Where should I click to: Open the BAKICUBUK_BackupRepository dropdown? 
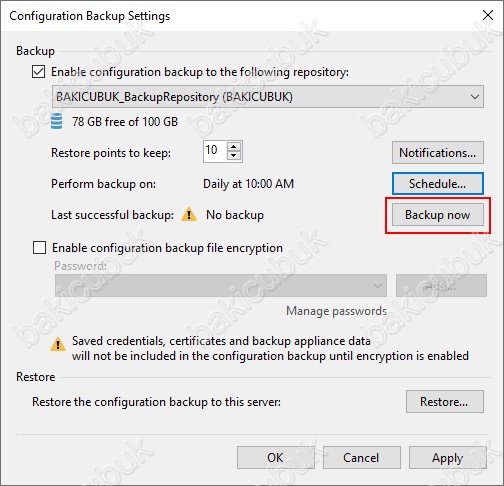[268, 97]
